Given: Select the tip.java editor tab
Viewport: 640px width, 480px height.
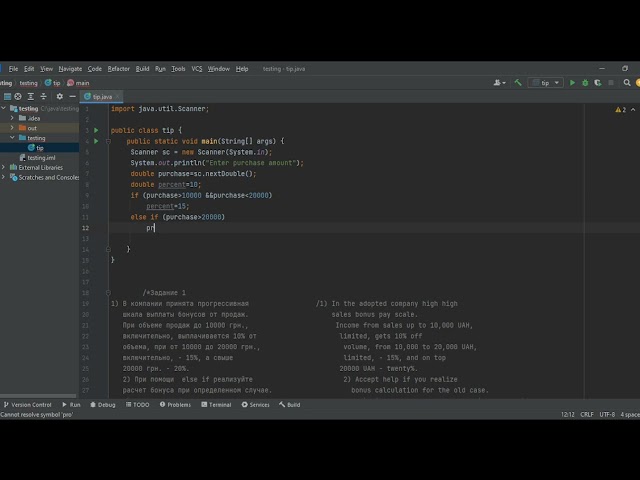Looking at the screenshot, I should coord(102,97).
